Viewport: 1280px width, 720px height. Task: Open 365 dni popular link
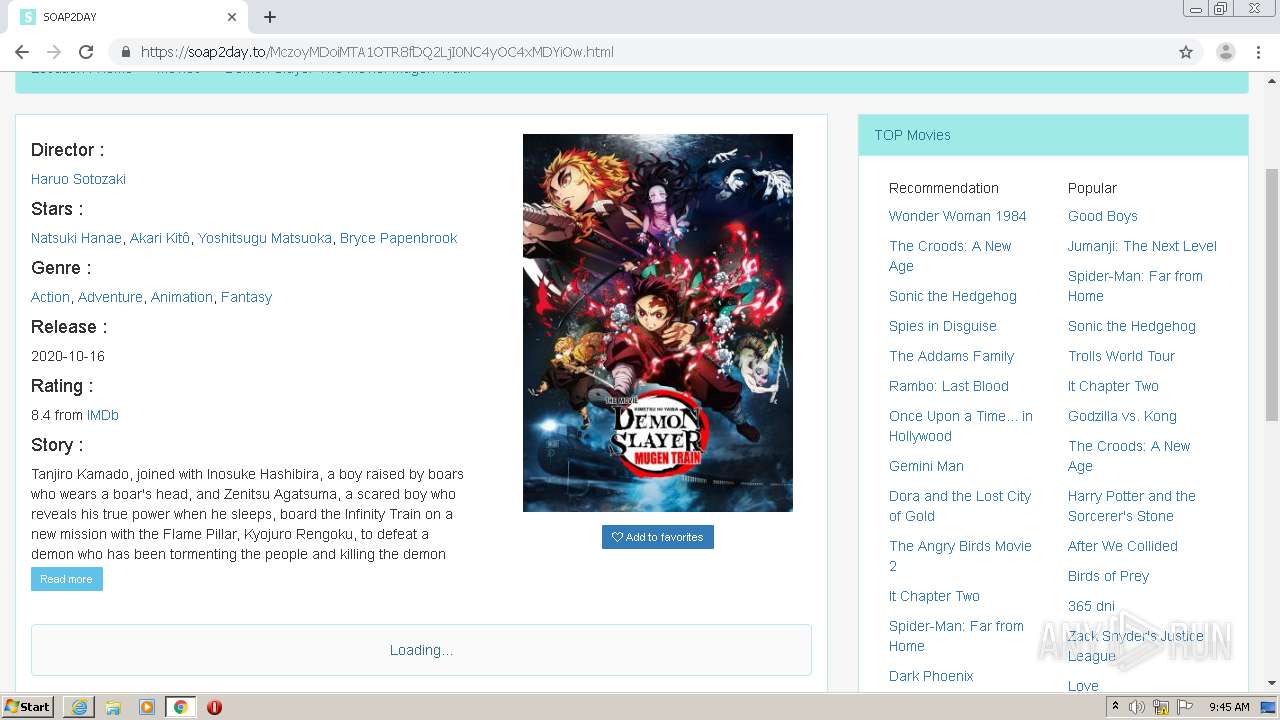pos(1091,606)
